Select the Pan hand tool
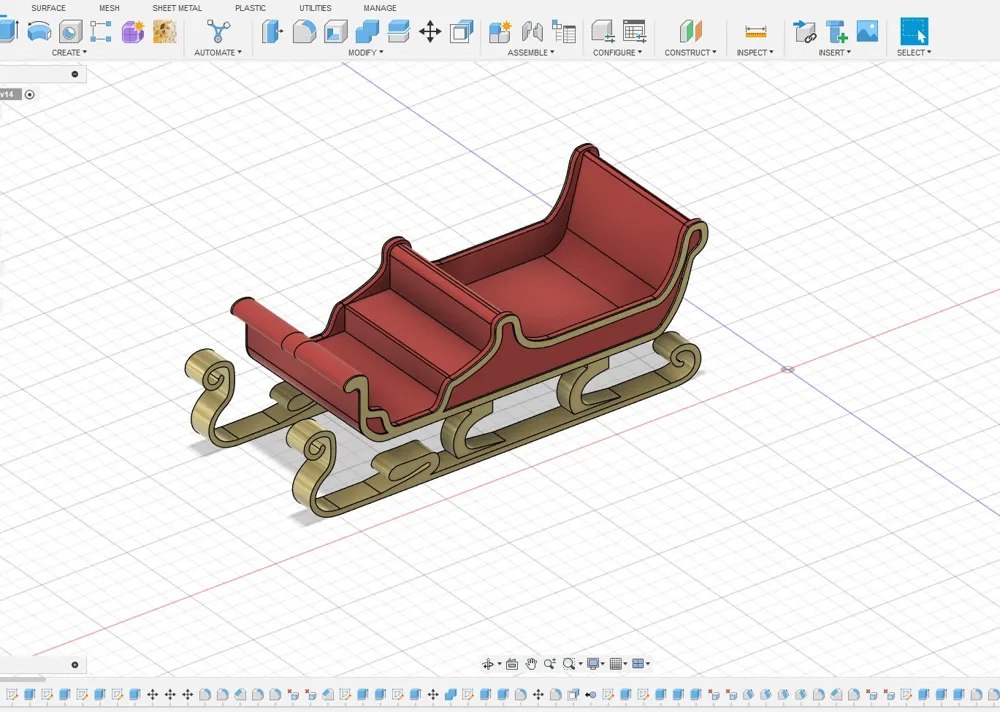This screenshot has height=712, width=1000. click(x=531, y=664)
